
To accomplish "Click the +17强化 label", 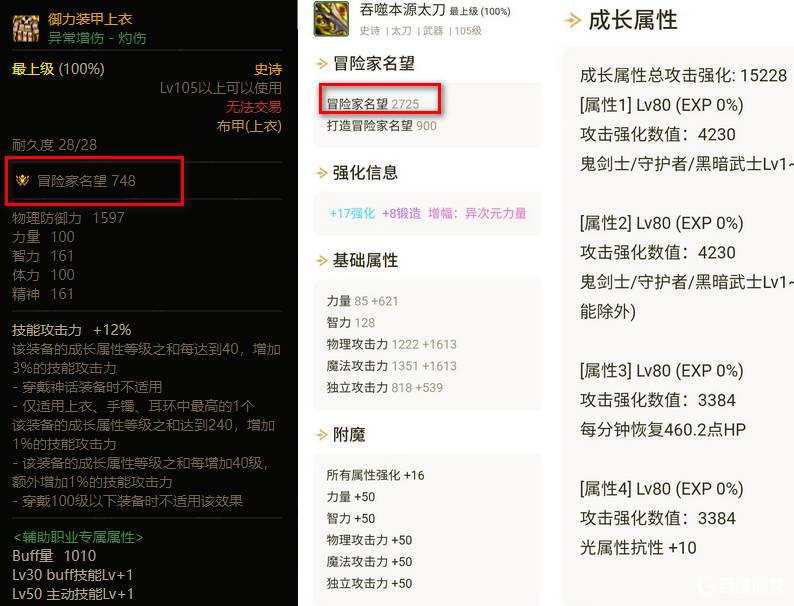I will point(352,213).
